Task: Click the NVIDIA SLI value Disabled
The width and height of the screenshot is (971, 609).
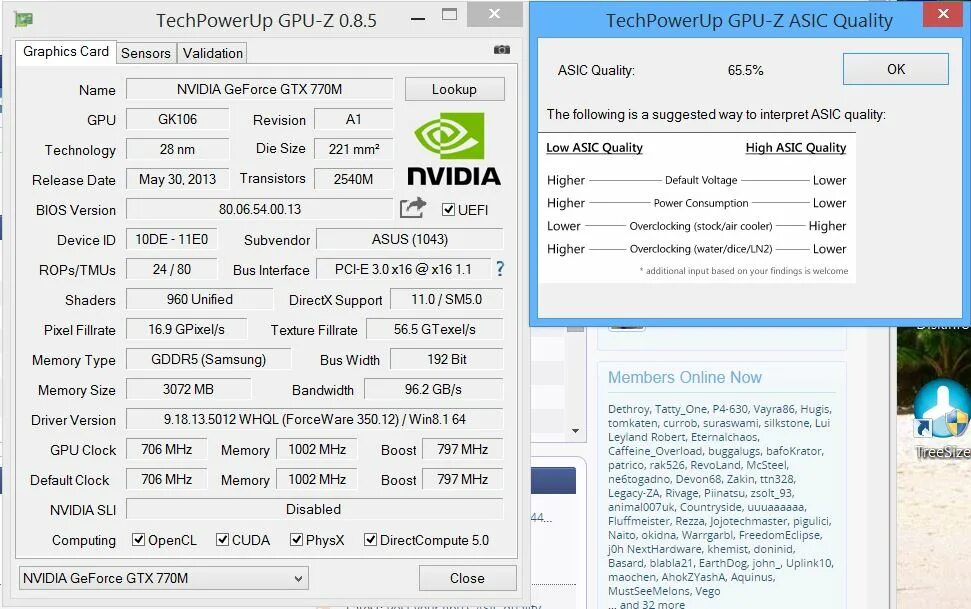Action: pyautogui.click(x=315, y=509)
